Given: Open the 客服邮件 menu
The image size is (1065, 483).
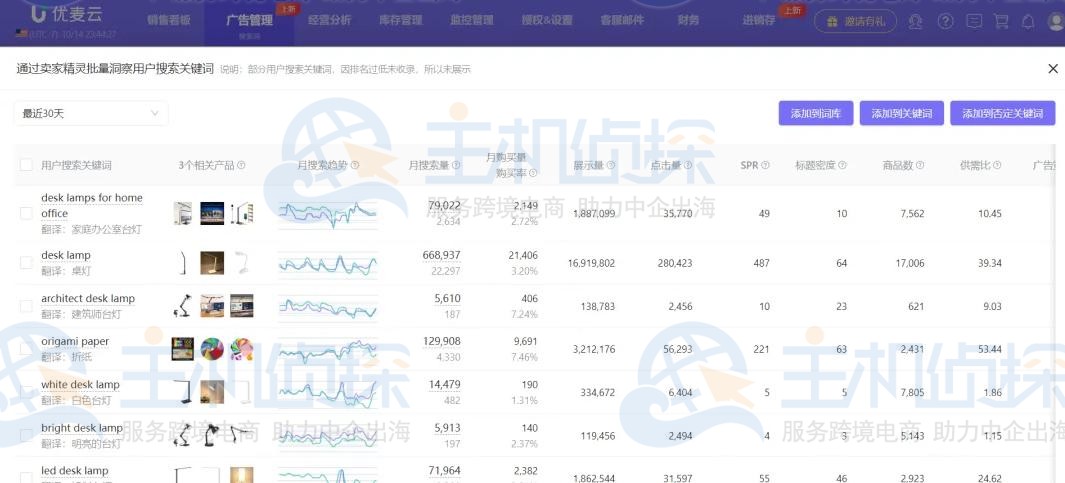Looking at the screenshot, I should (622, 20).
